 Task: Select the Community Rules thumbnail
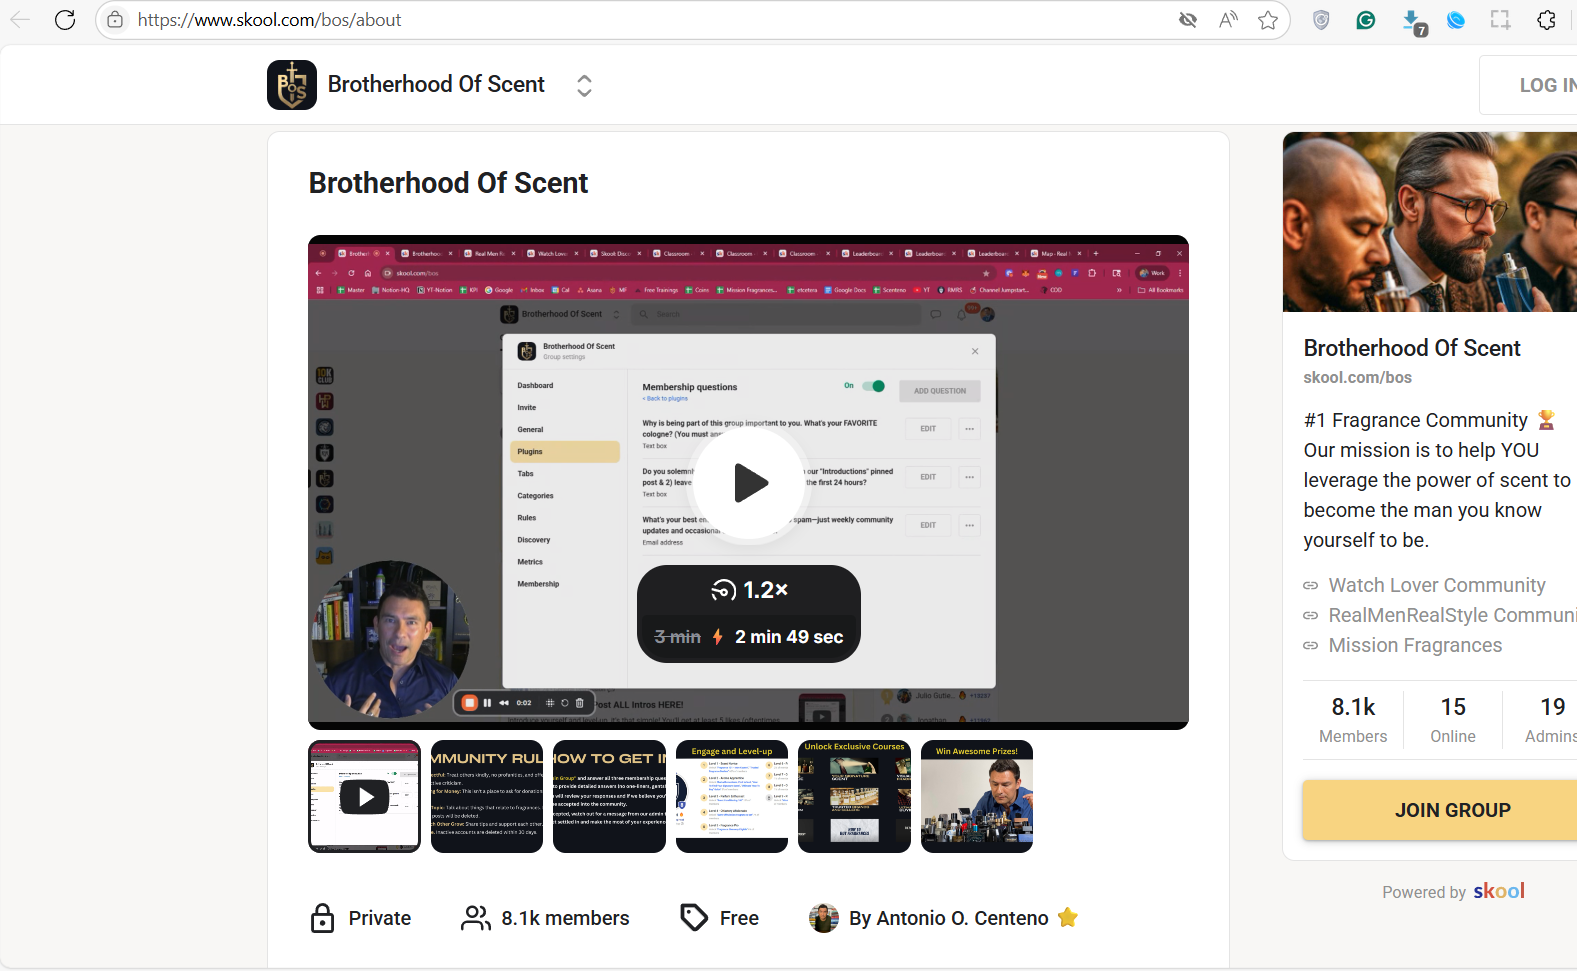(487, 797)
